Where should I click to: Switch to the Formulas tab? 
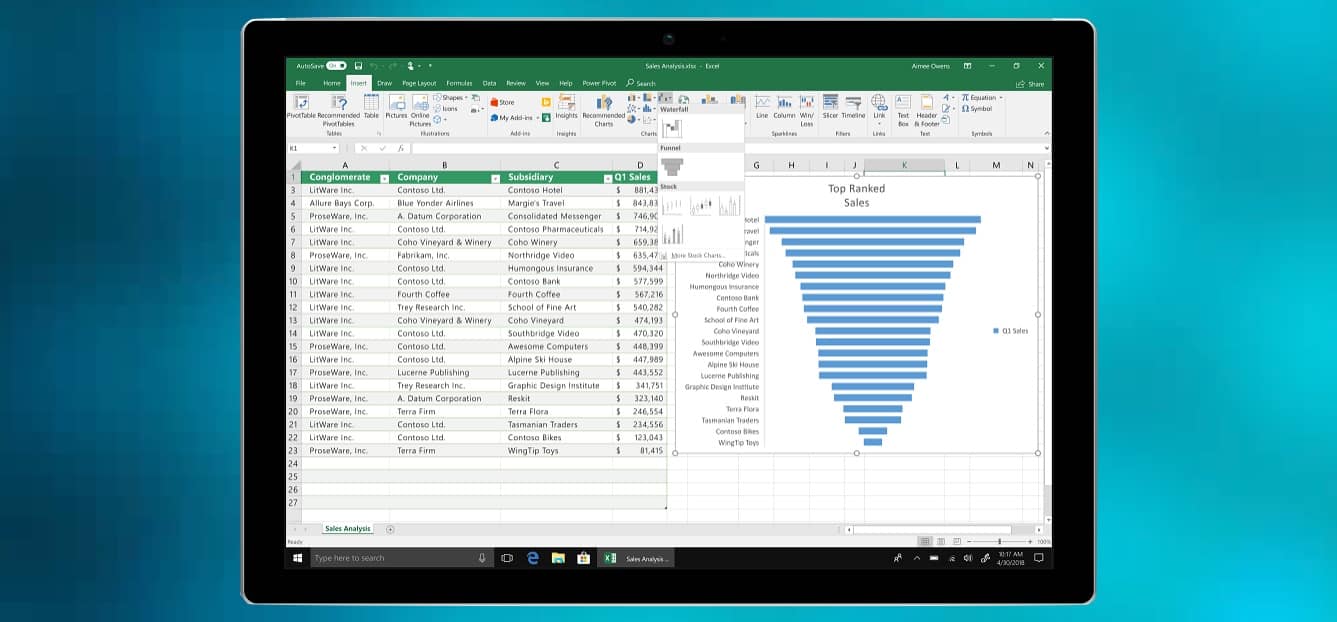coord(459,83)
